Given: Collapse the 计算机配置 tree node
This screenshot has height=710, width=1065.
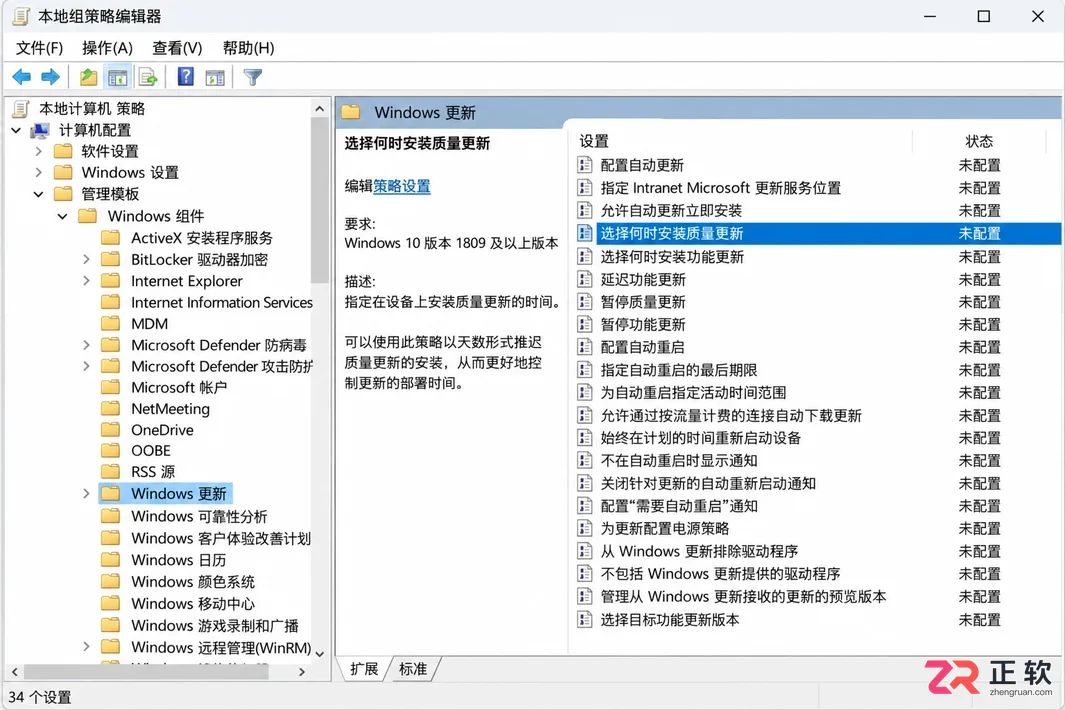Looking at the screenshot, I should tap(16, 130).
